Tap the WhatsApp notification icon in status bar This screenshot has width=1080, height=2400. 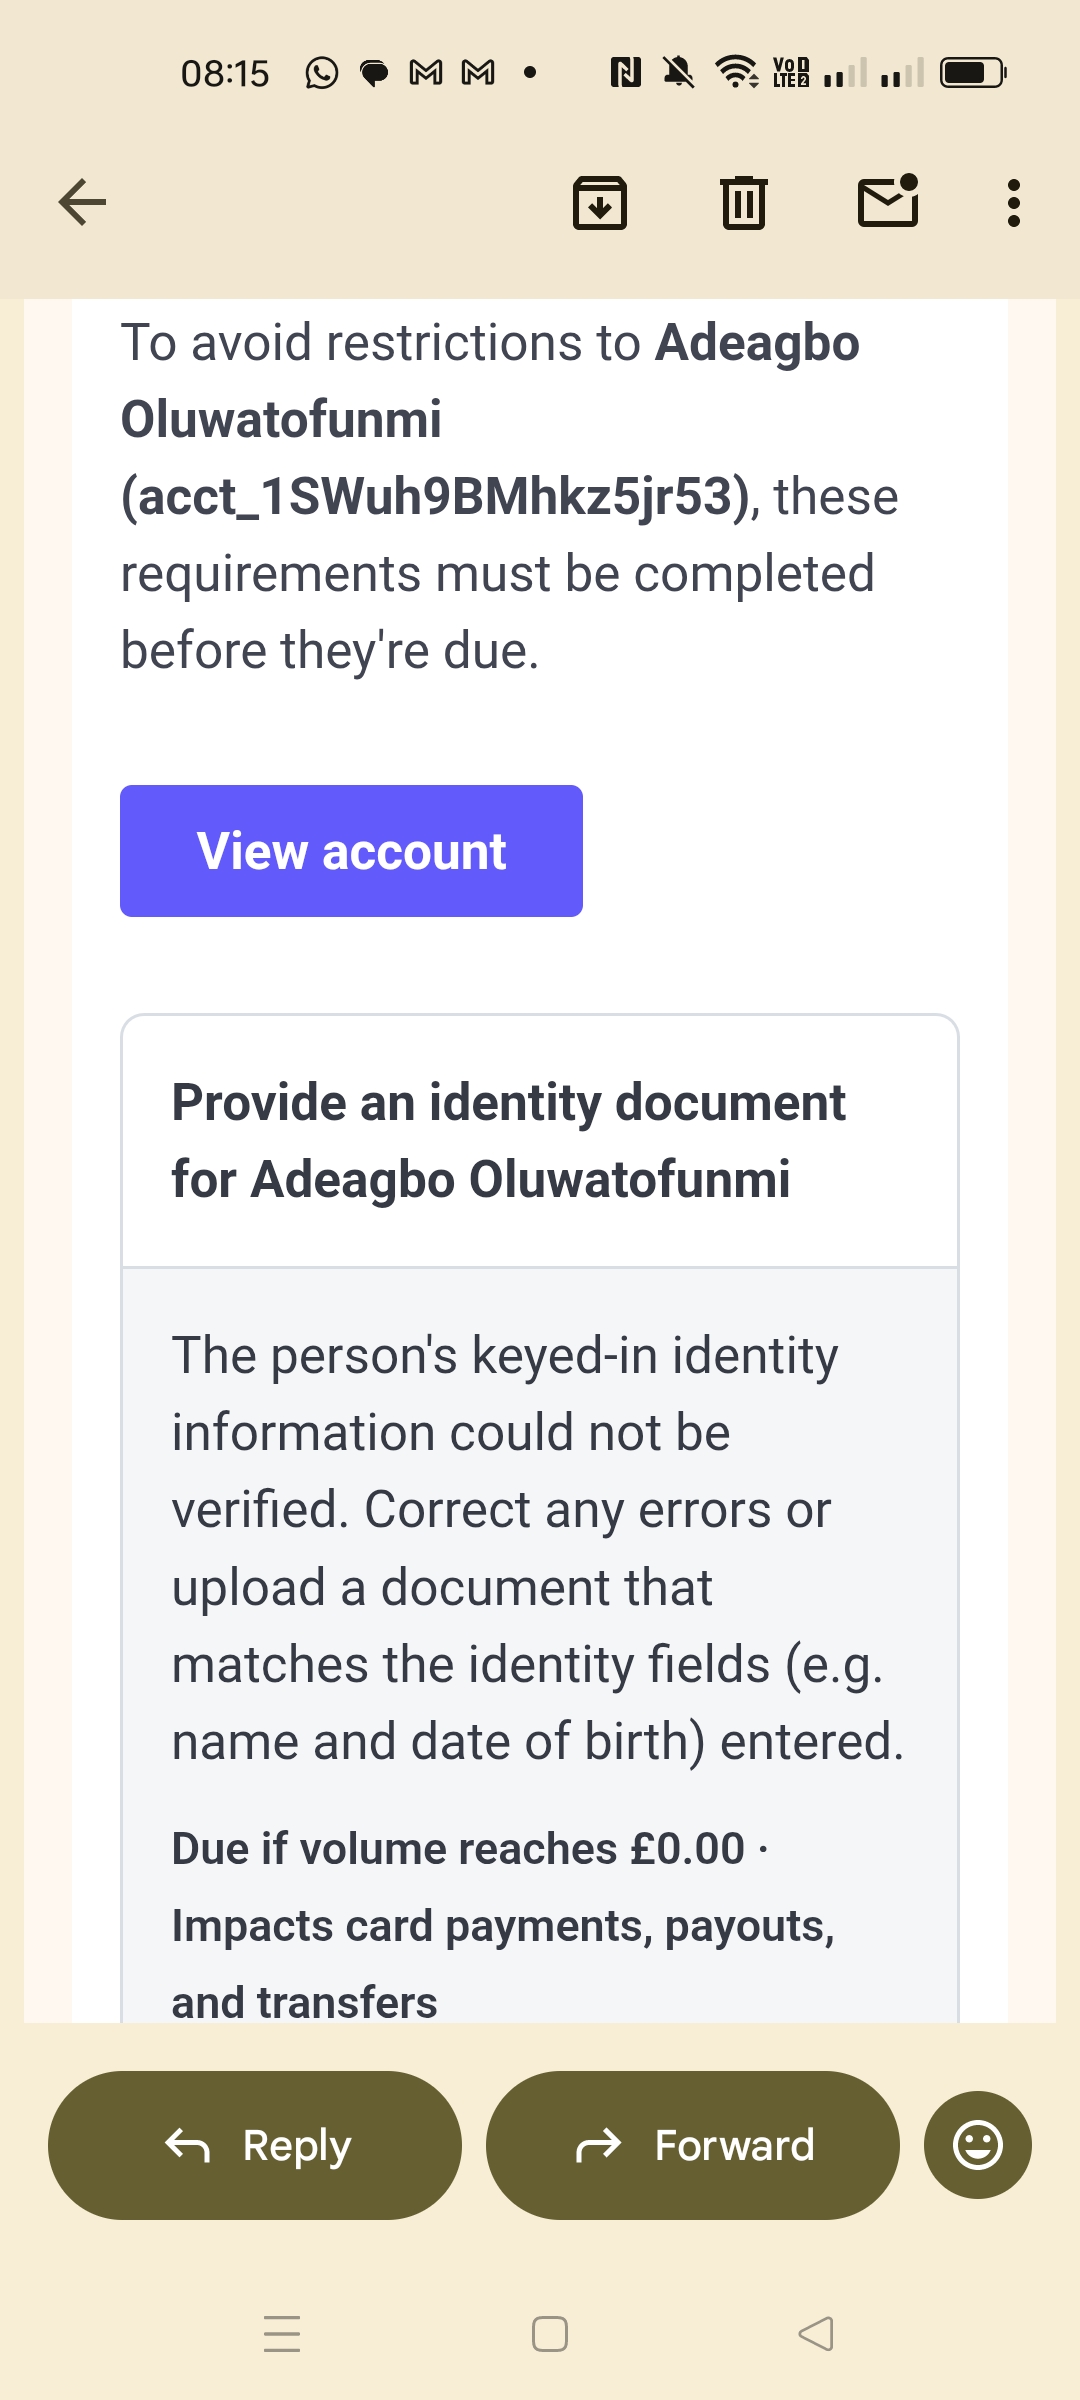(321, 73)
